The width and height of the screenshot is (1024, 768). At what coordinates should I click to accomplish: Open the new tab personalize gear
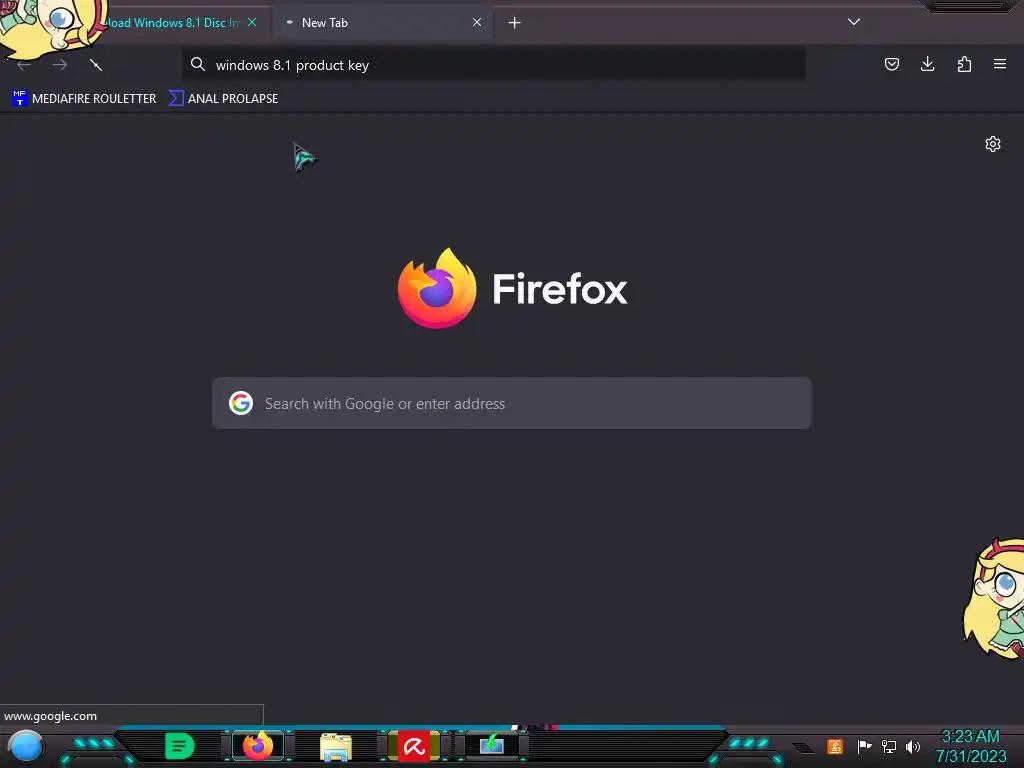993,144
